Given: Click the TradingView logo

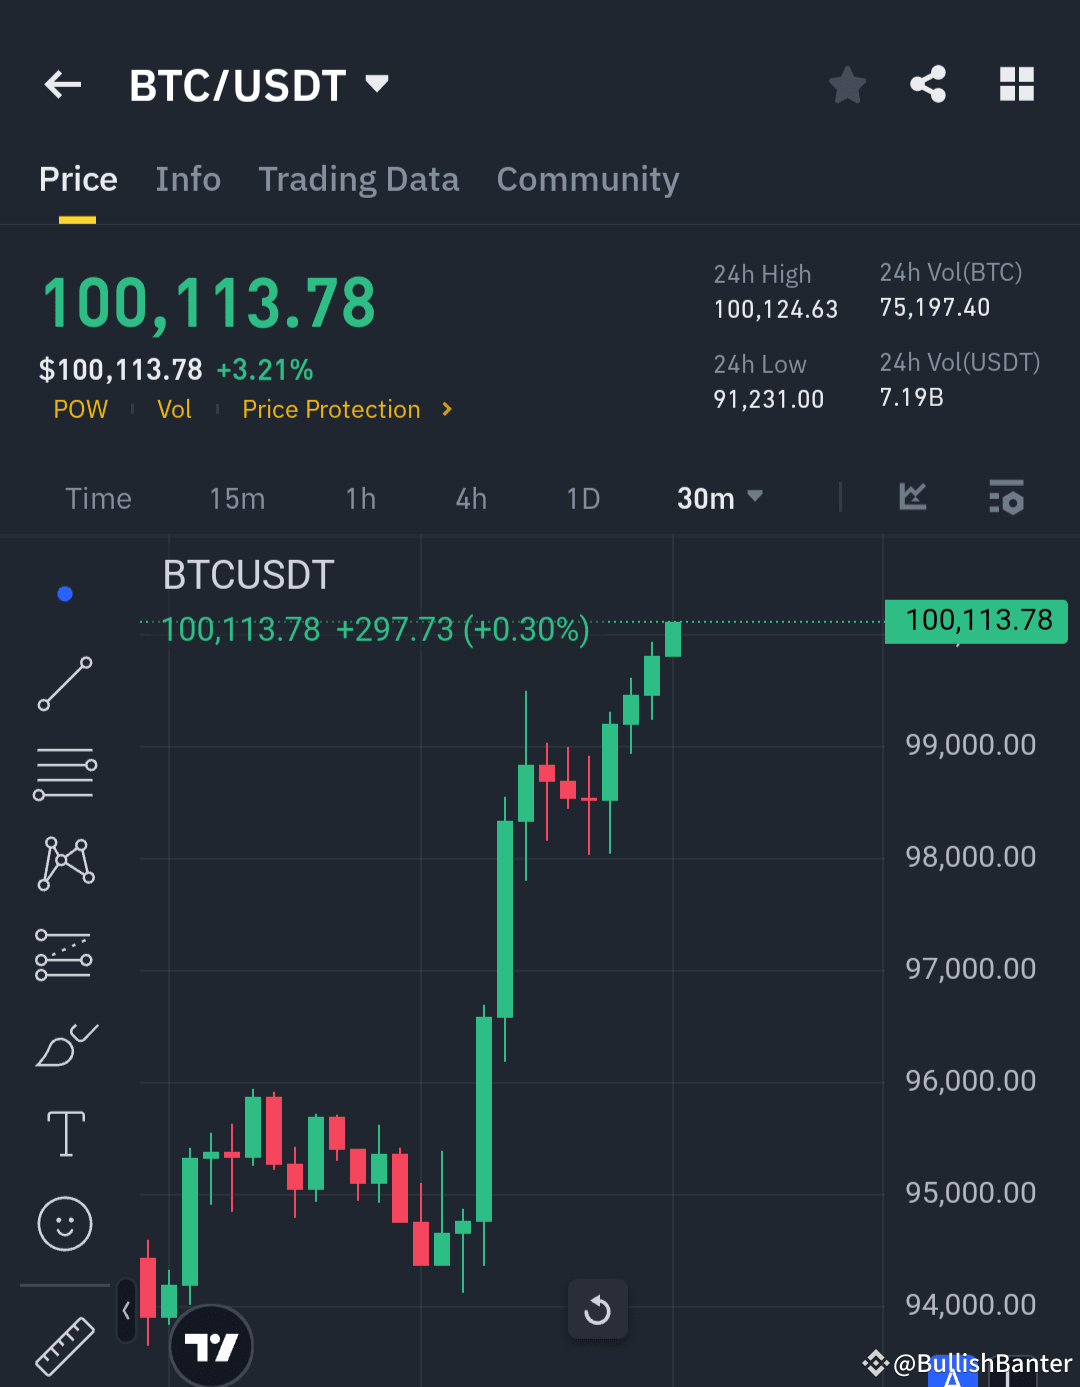Looking at the screenshot, I should 210,1345.
